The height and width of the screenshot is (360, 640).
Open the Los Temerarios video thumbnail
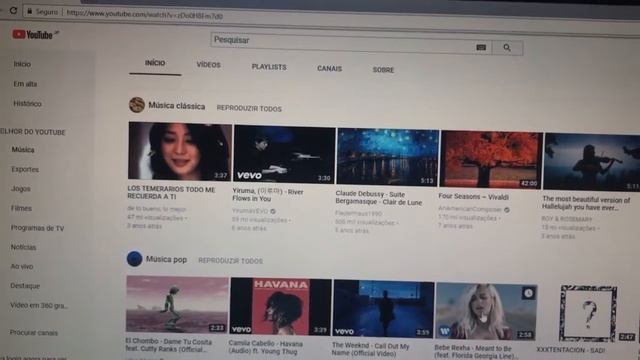(x=180, y=151)
